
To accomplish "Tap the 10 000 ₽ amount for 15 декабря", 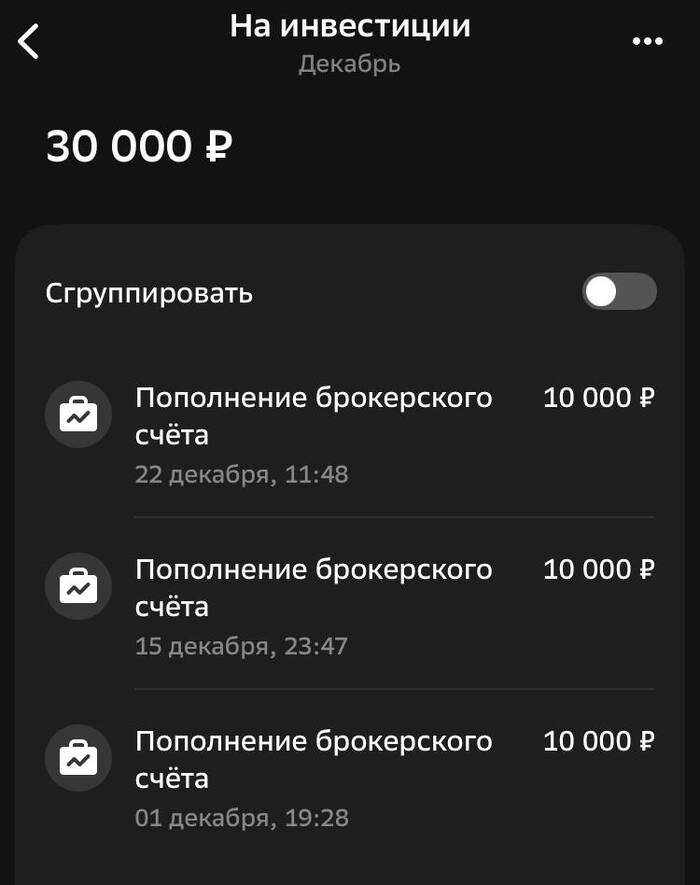I will [x=599, y=570].
